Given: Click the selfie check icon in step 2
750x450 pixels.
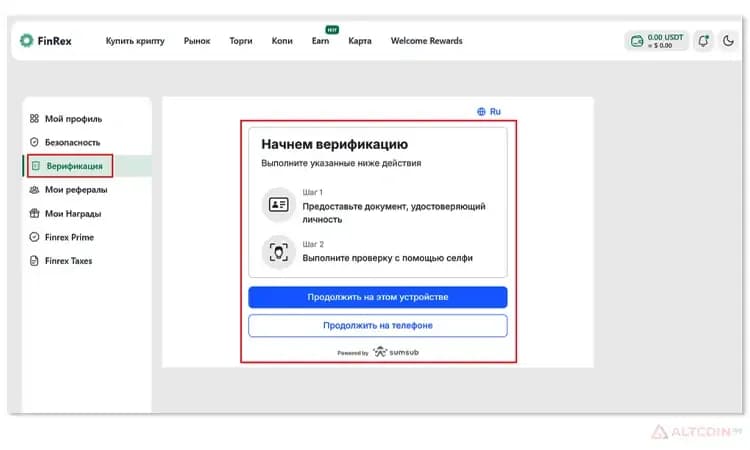Looking at the screenshot, I should click(278, 252).
